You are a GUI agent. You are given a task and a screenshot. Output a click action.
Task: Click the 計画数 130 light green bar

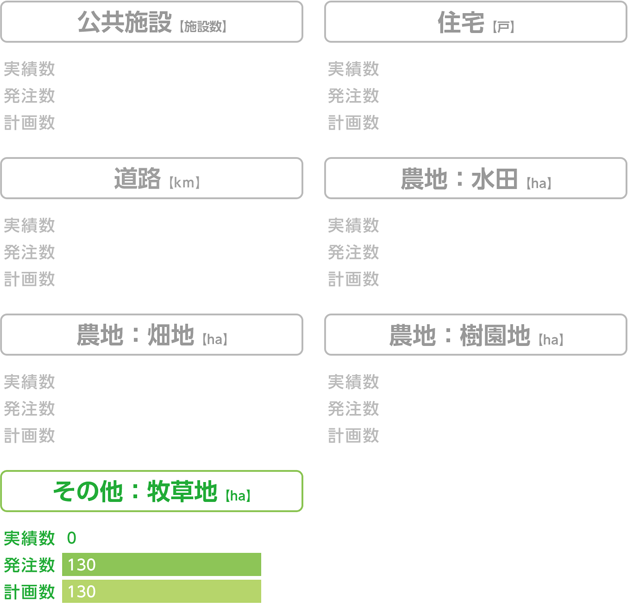161,591
